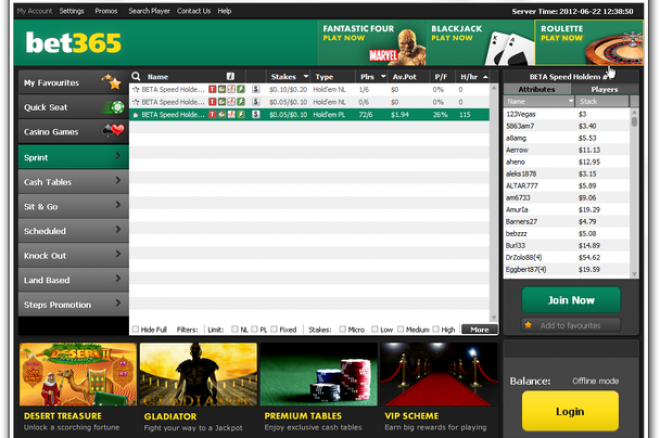Viewport: 660px width, 438px height.
Task: Check the Micro stakes filter
Action: 343,329
